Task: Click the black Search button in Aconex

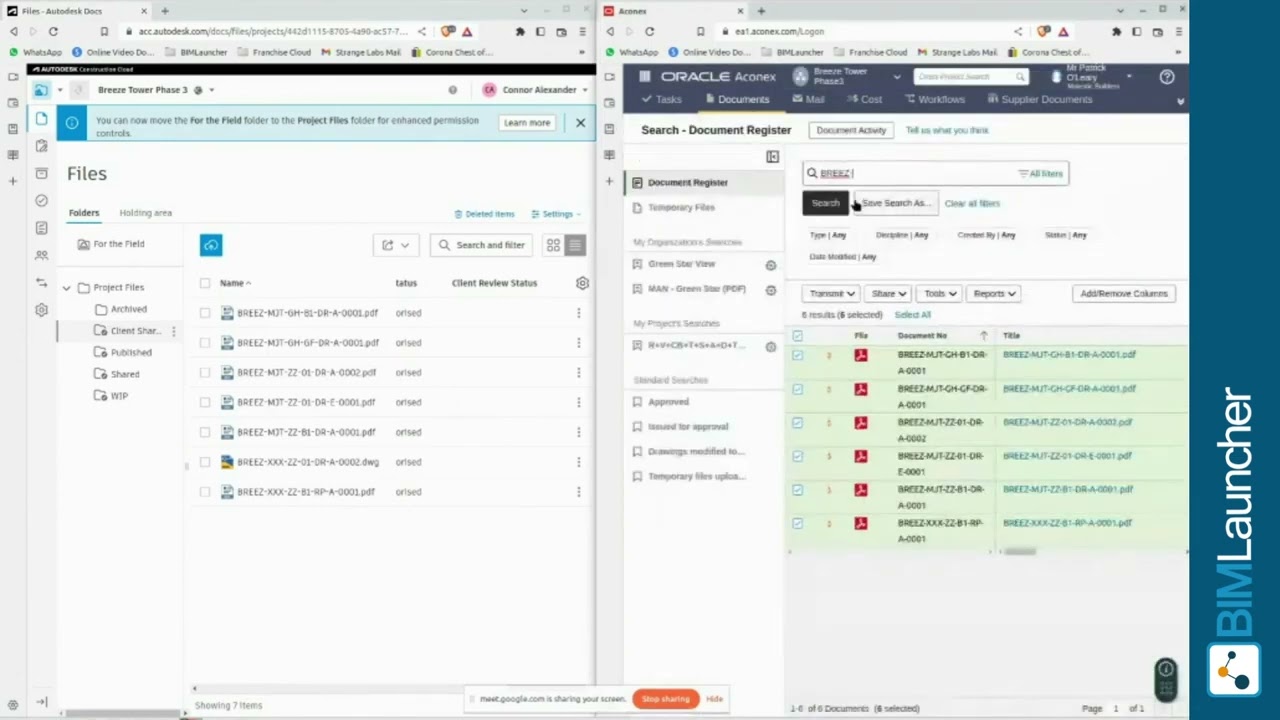Action: [825, 203]
